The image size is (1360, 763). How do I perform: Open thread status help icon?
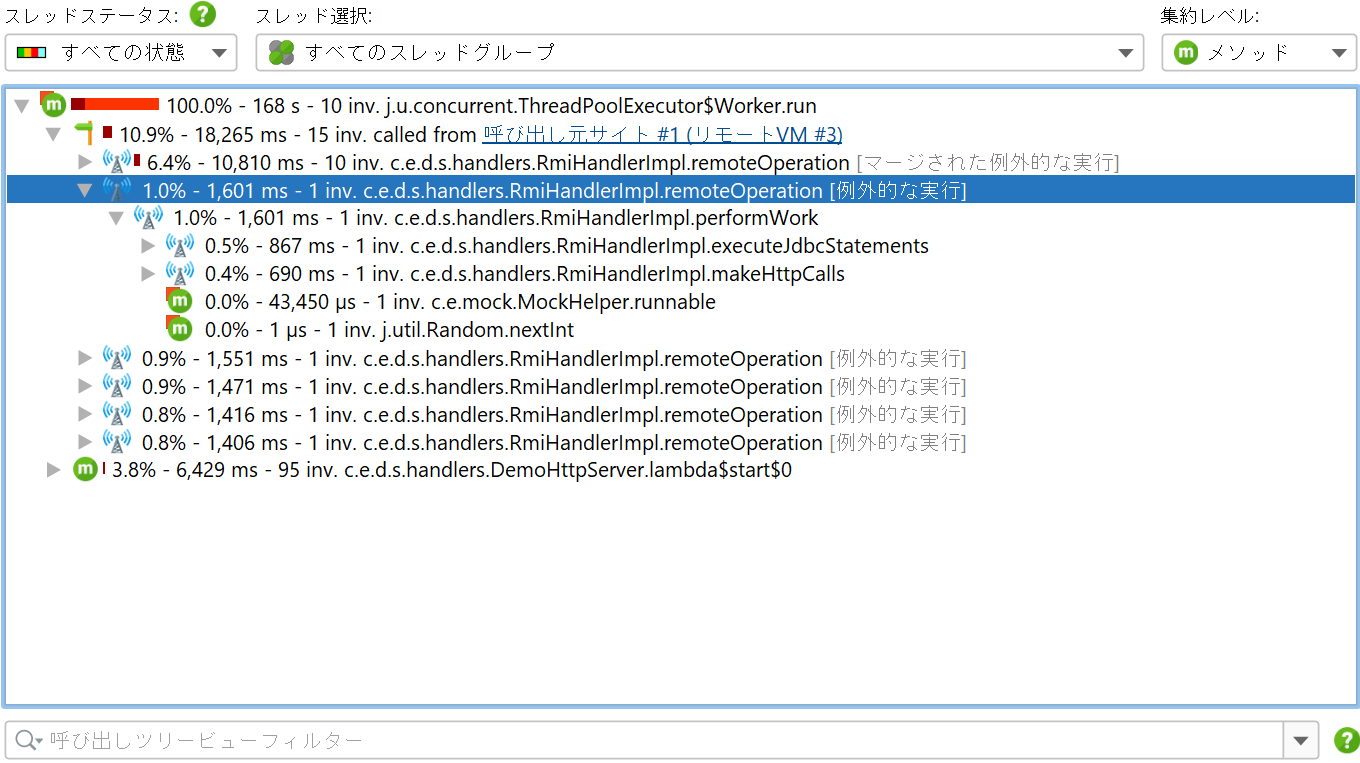[x=203, y=15]
